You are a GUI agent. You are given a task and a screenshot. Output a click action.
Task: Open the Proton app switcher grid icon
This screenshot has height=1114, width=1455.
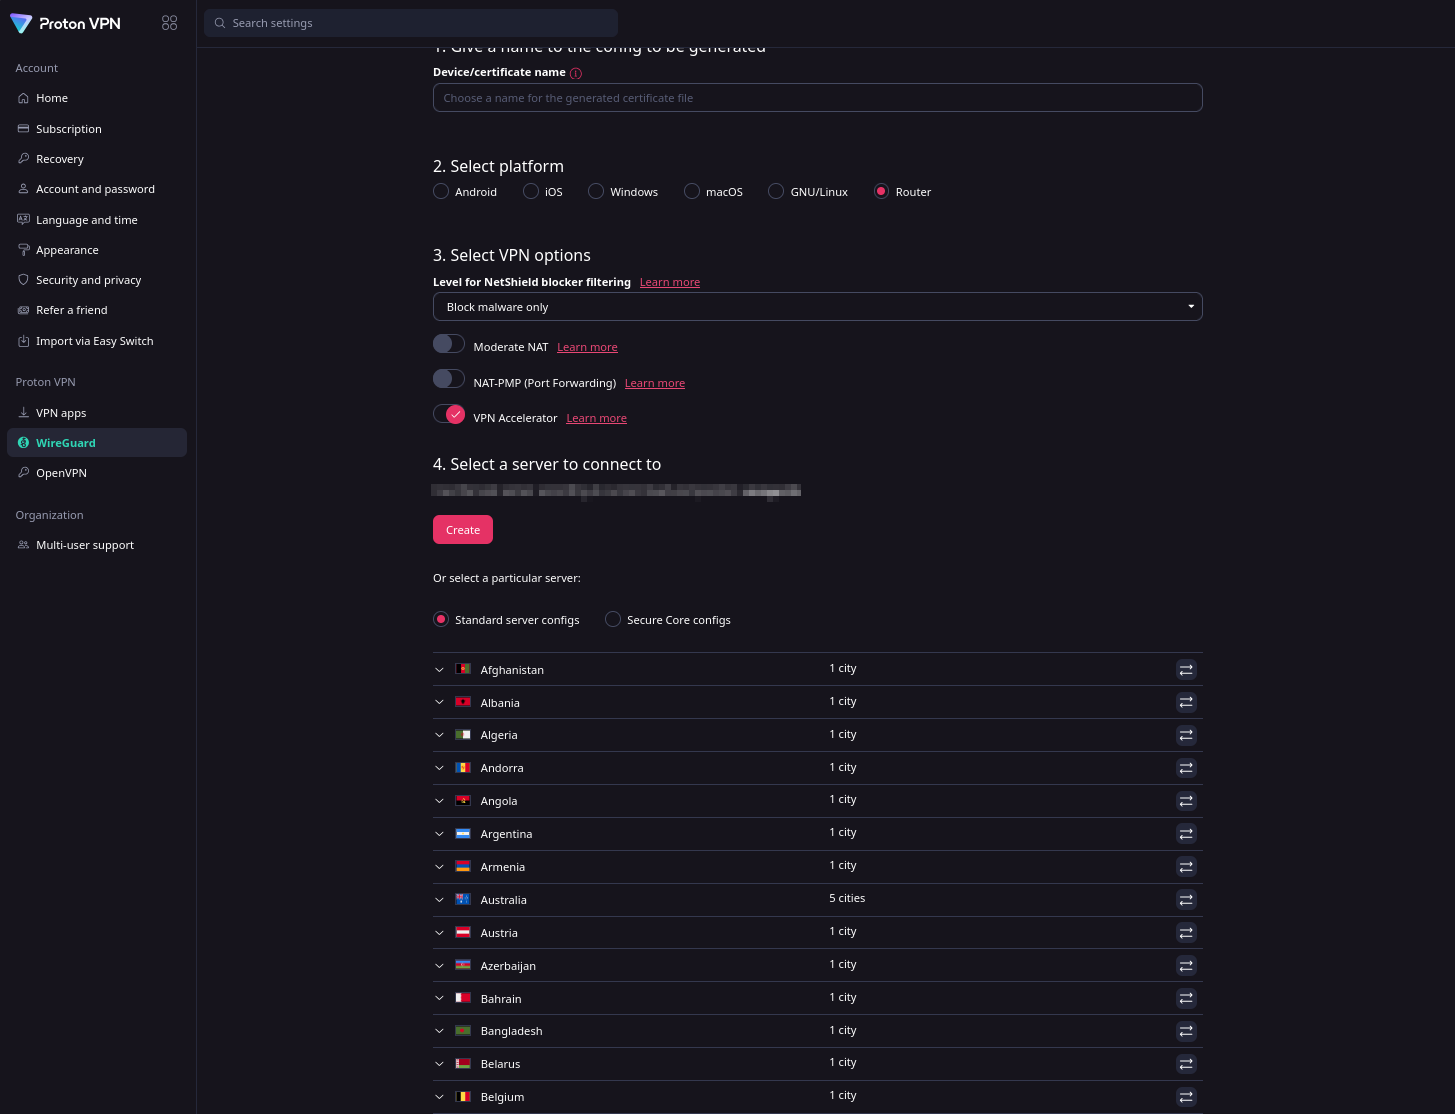pyautogui.click(x=169, y=23)
